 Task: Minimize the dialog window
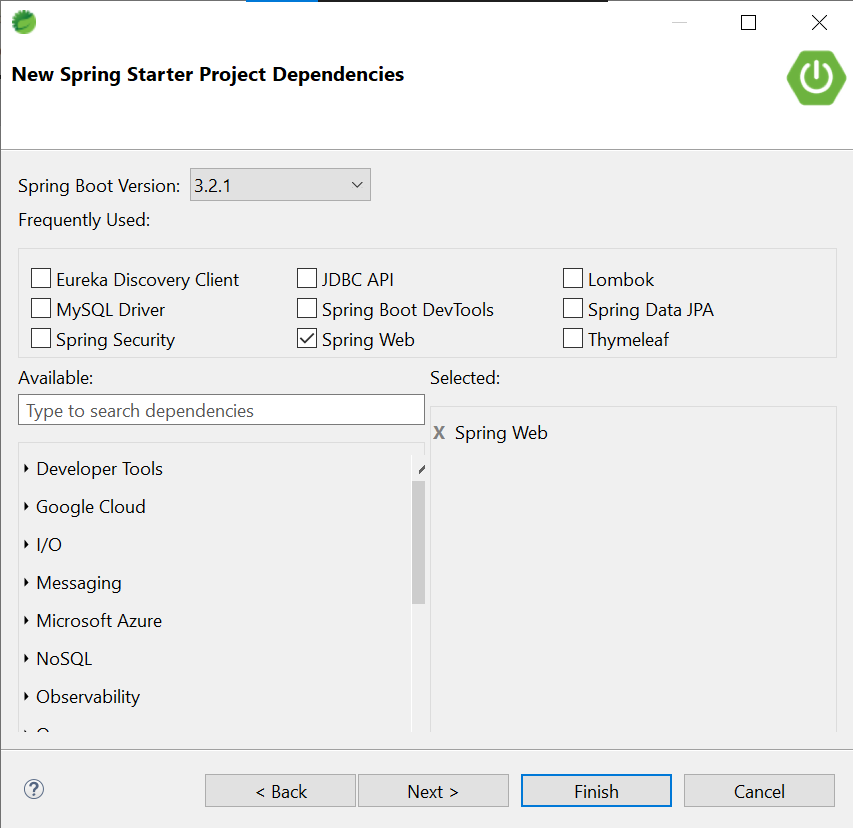tap(679, 22)
